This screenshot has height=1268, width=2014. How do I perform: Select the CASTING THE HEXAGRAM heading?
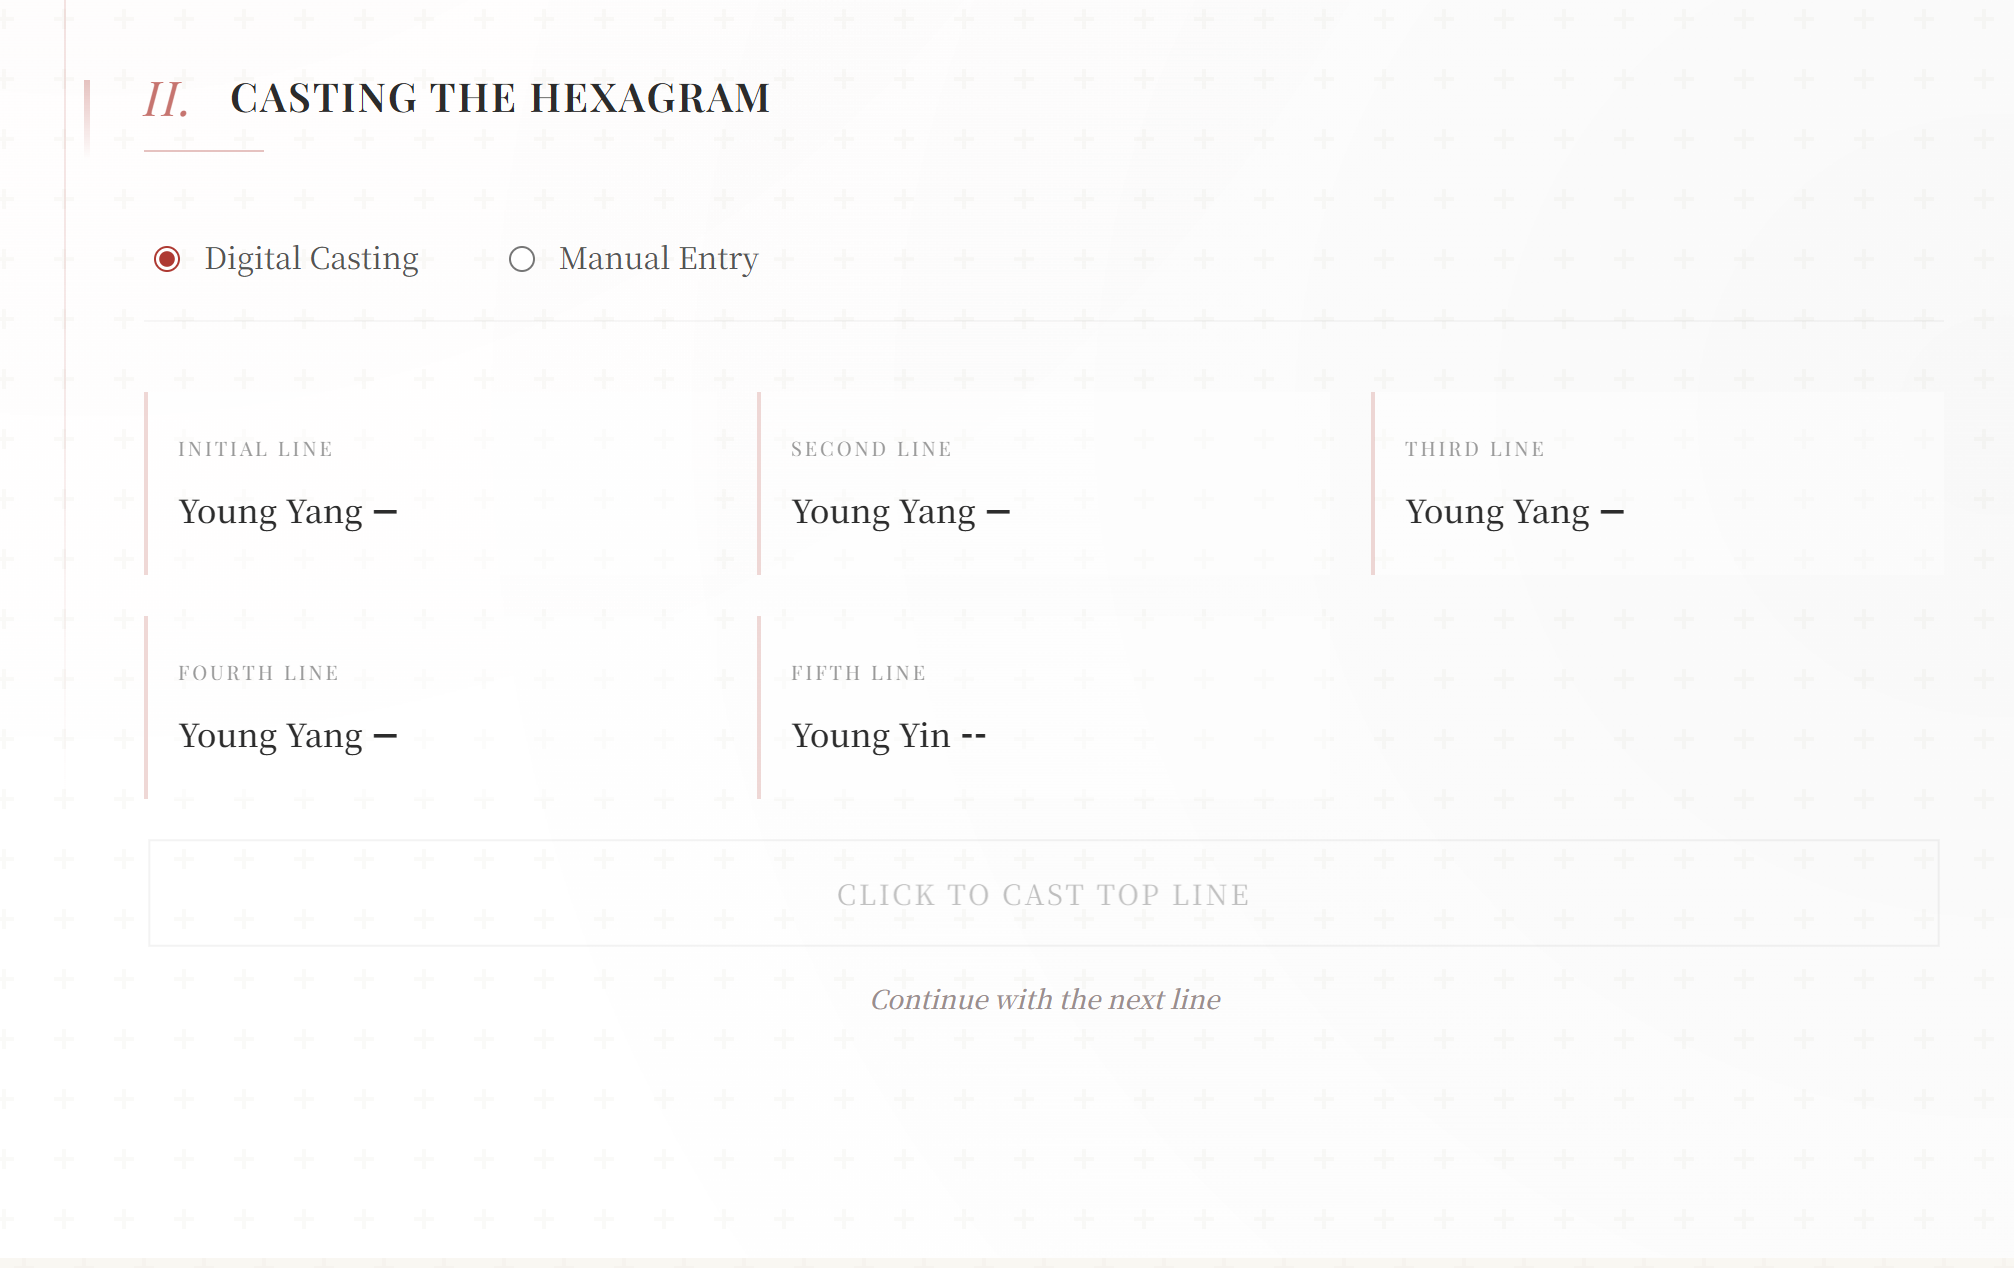pos(499,97)
